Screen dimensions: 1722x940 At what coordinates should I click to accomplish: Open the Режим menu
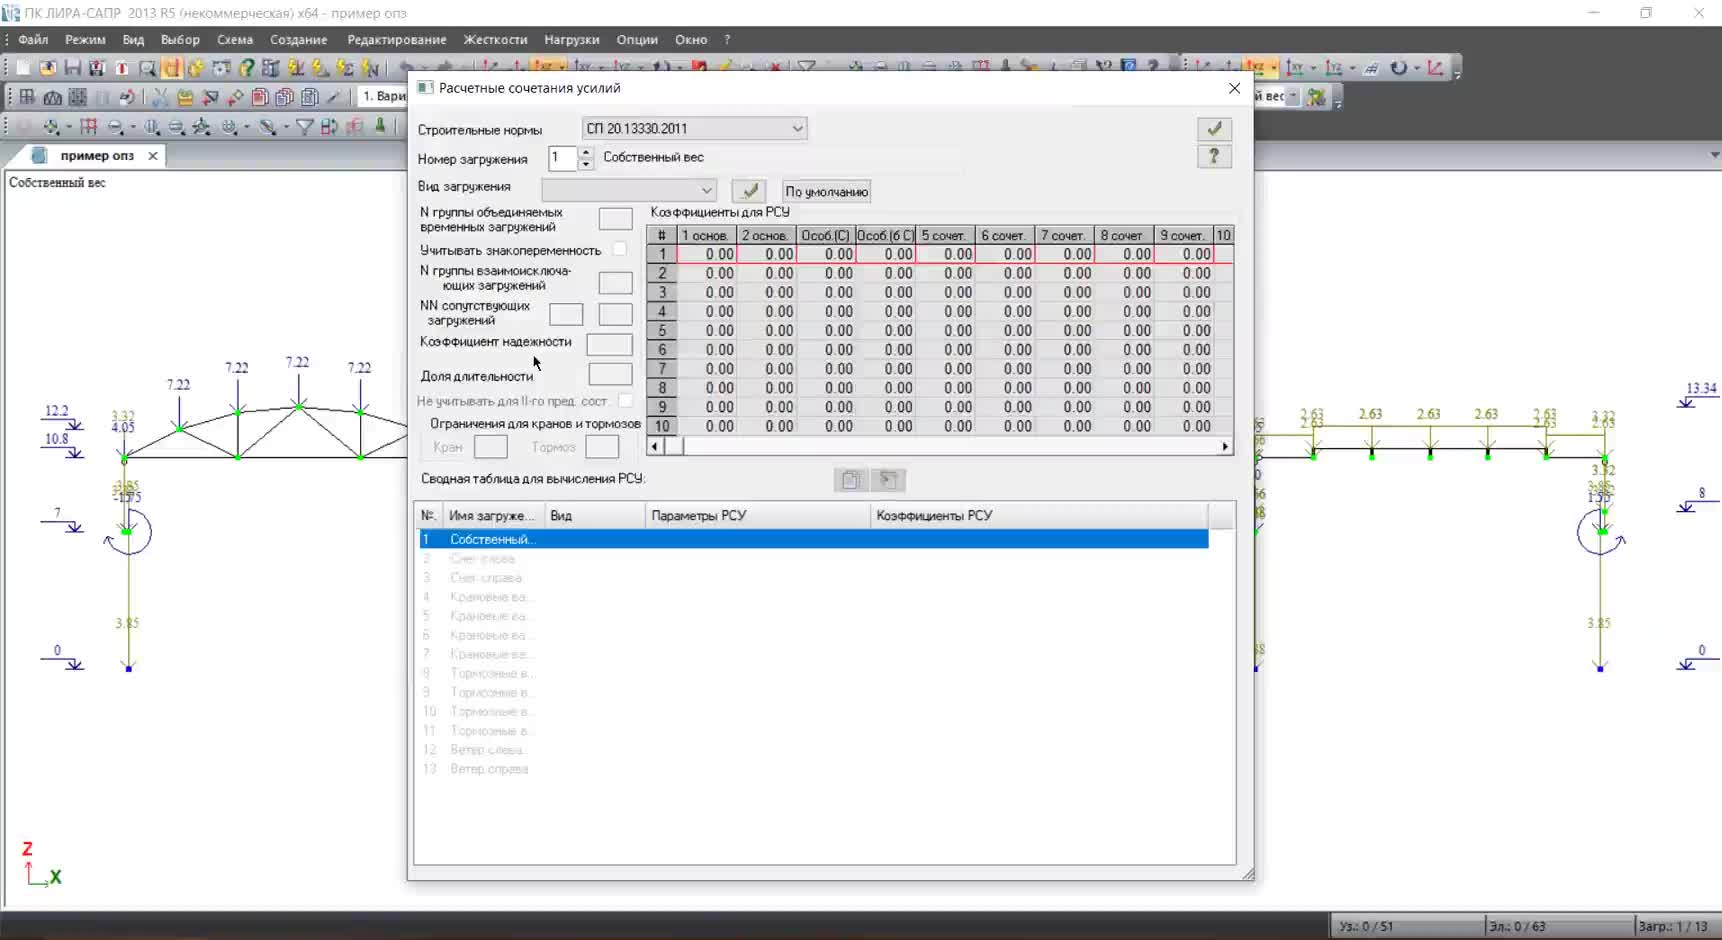coord(85,40)
